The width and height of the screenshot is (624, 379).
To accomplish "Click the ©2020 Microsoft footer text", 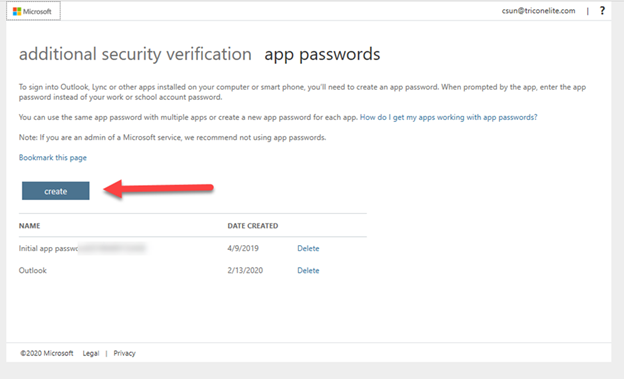I will [47, 353].
